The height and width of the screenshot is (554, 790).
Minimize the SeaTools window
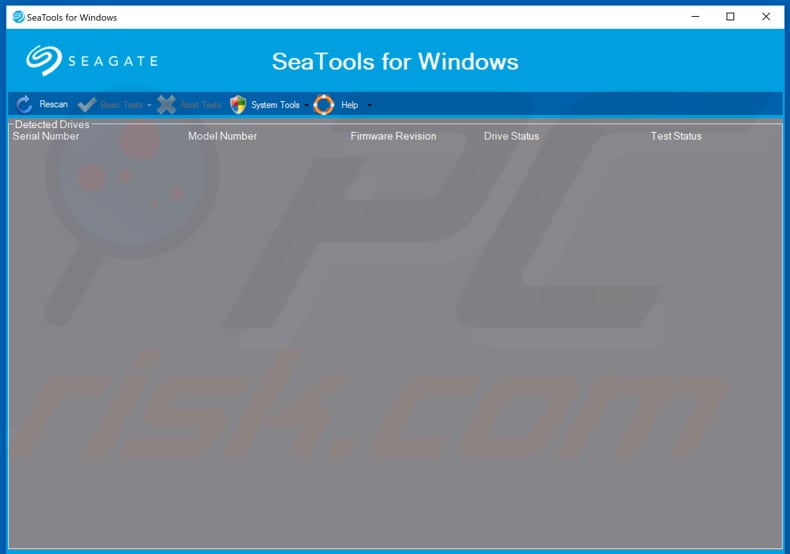[695, 17]
